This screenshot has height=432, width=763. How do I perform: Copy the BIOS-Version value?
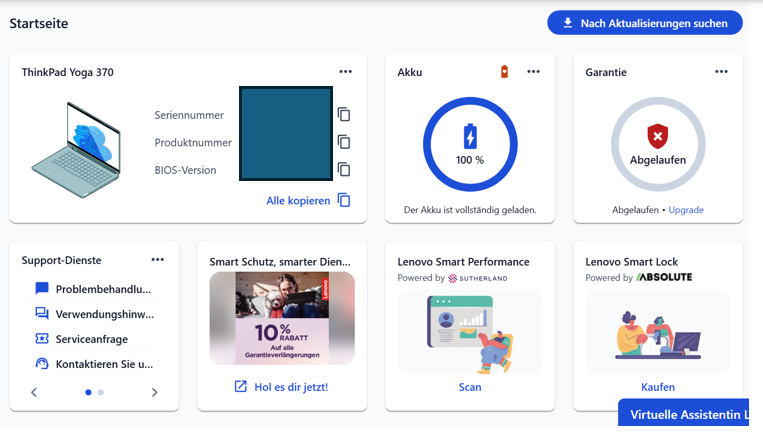(344, 169)
